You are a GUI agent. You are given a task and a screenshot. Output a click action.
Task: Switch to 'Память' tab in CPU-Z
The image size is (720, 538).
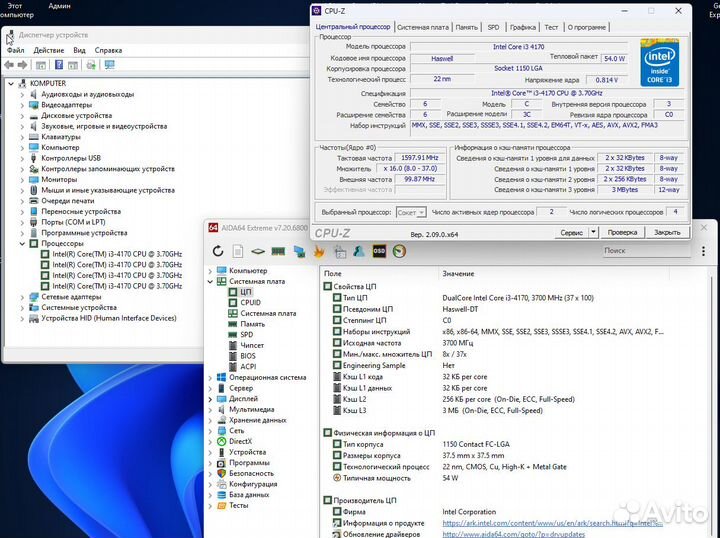coord(467,28)
